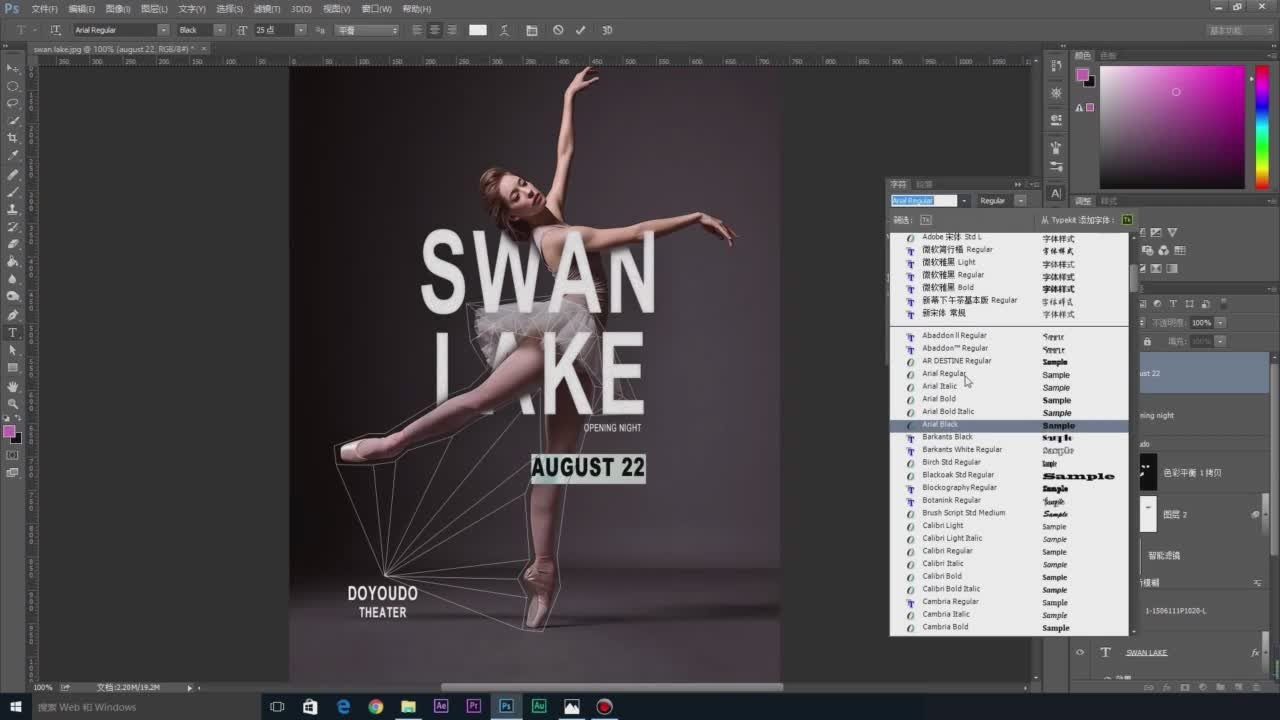
Task: Select the Hand tool
Action: point(13,386)
